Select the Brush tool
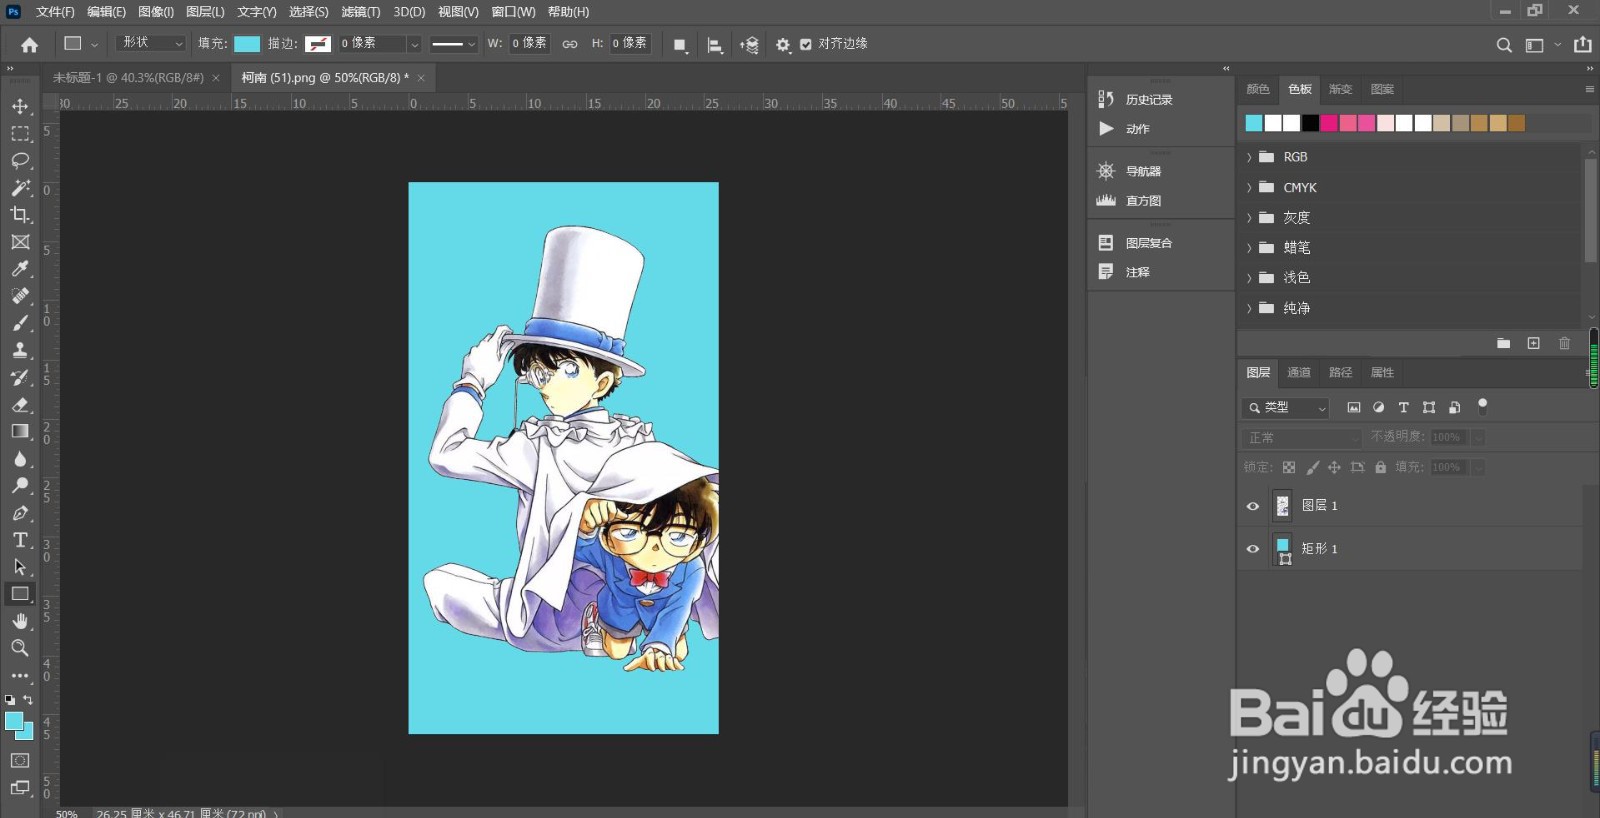 pyautogui.click(x=20, y=323)
